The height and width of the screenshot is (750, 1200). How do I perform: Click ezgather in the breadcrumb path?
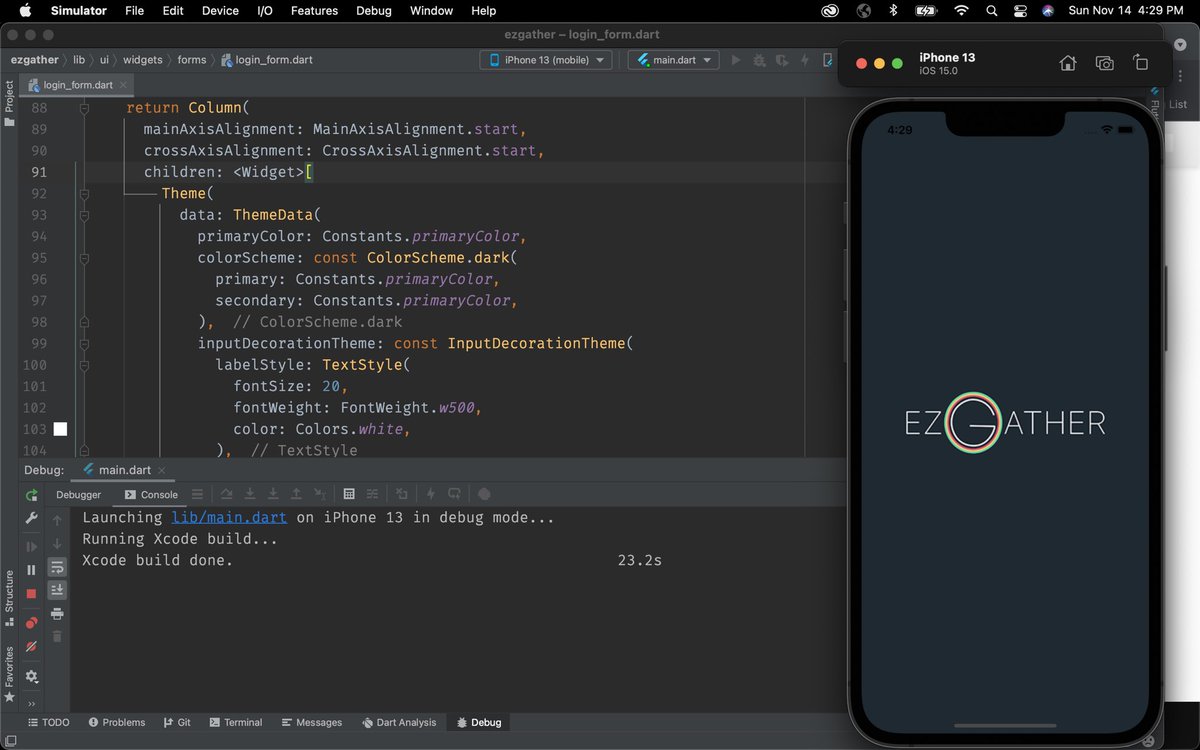[35, 60]
